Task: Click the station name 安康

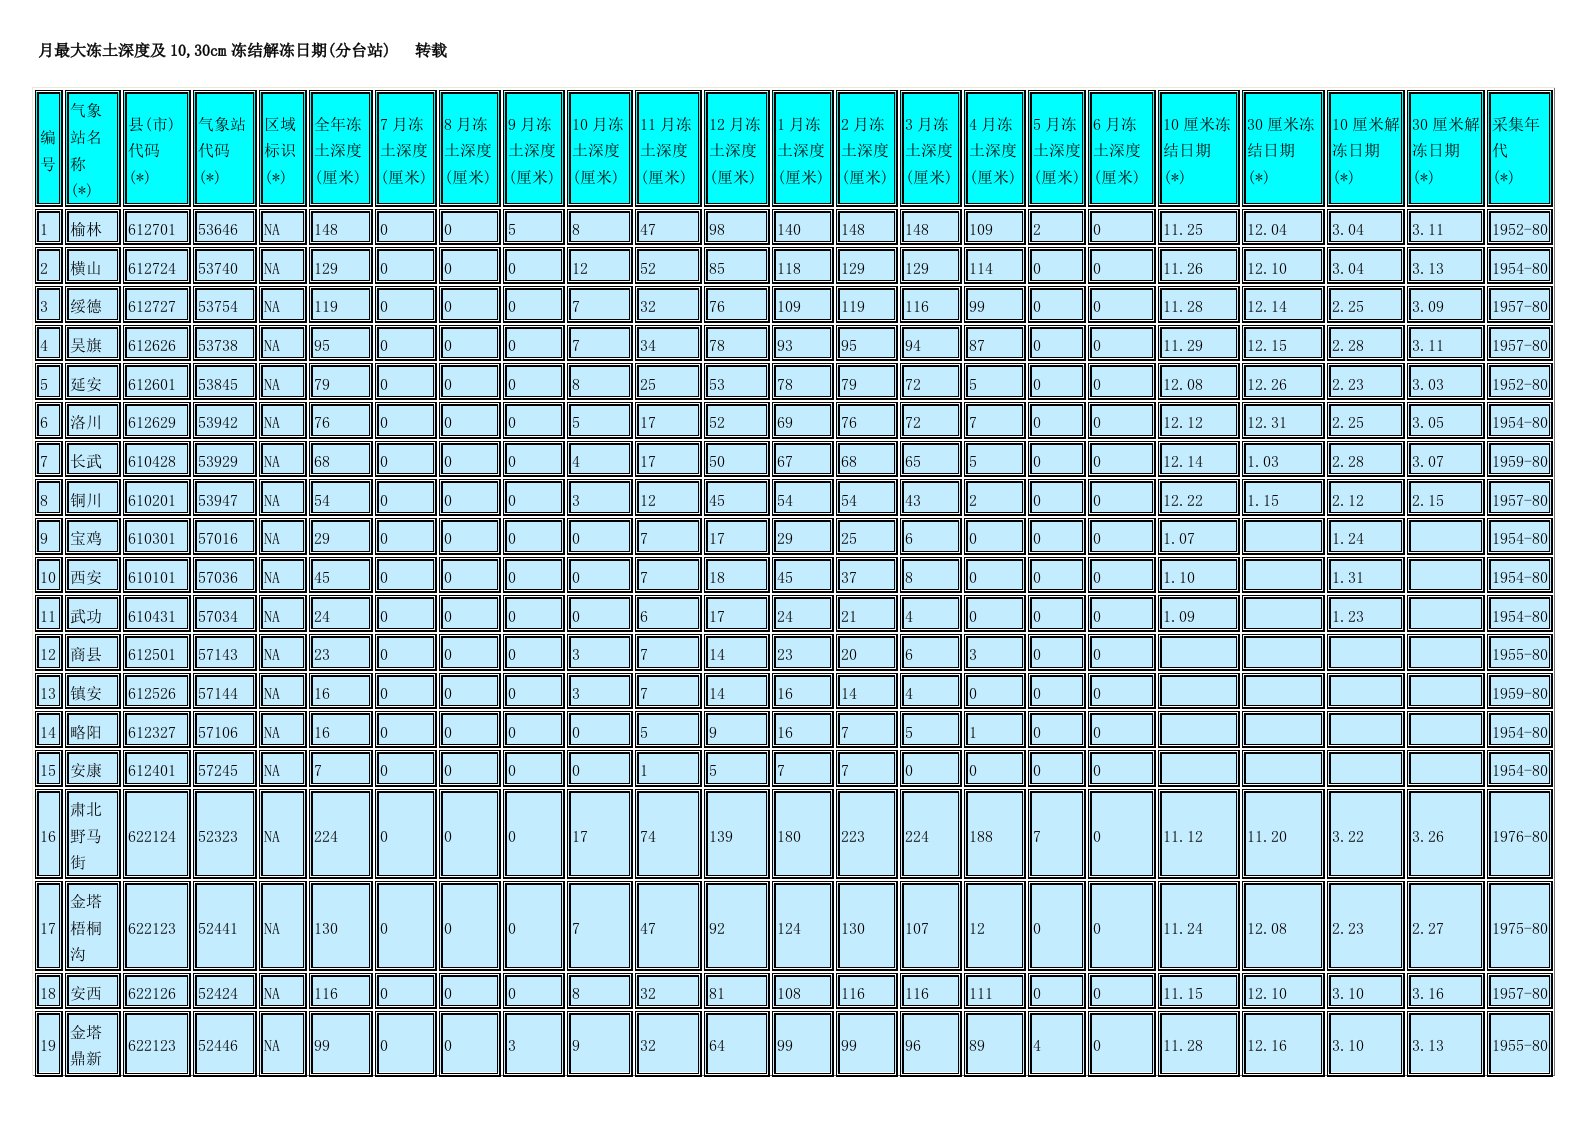Action: (86, 770)
